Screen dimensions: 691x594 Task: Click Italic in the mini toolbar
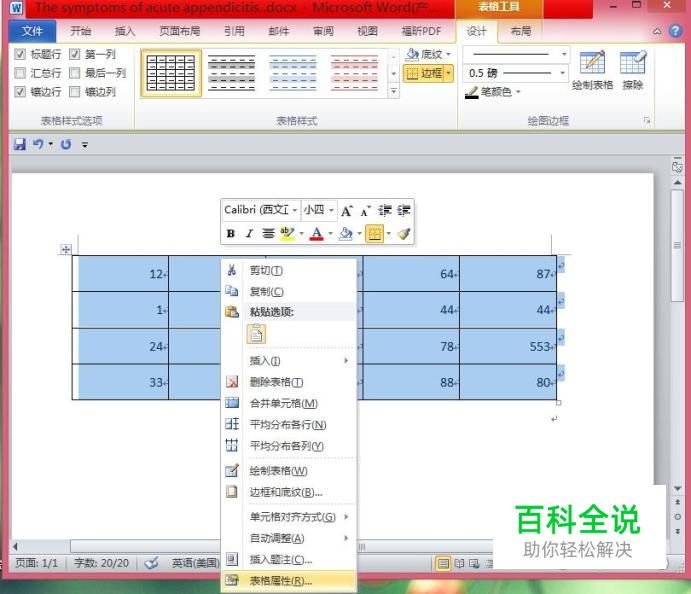click(249, 234)
